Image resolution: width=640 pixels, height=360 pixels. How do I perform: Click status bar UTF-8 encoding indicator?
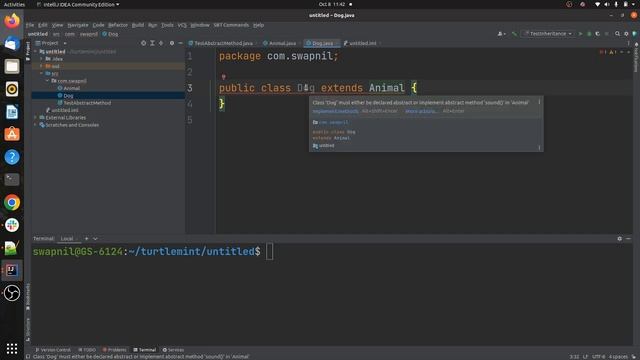point(598,357)
